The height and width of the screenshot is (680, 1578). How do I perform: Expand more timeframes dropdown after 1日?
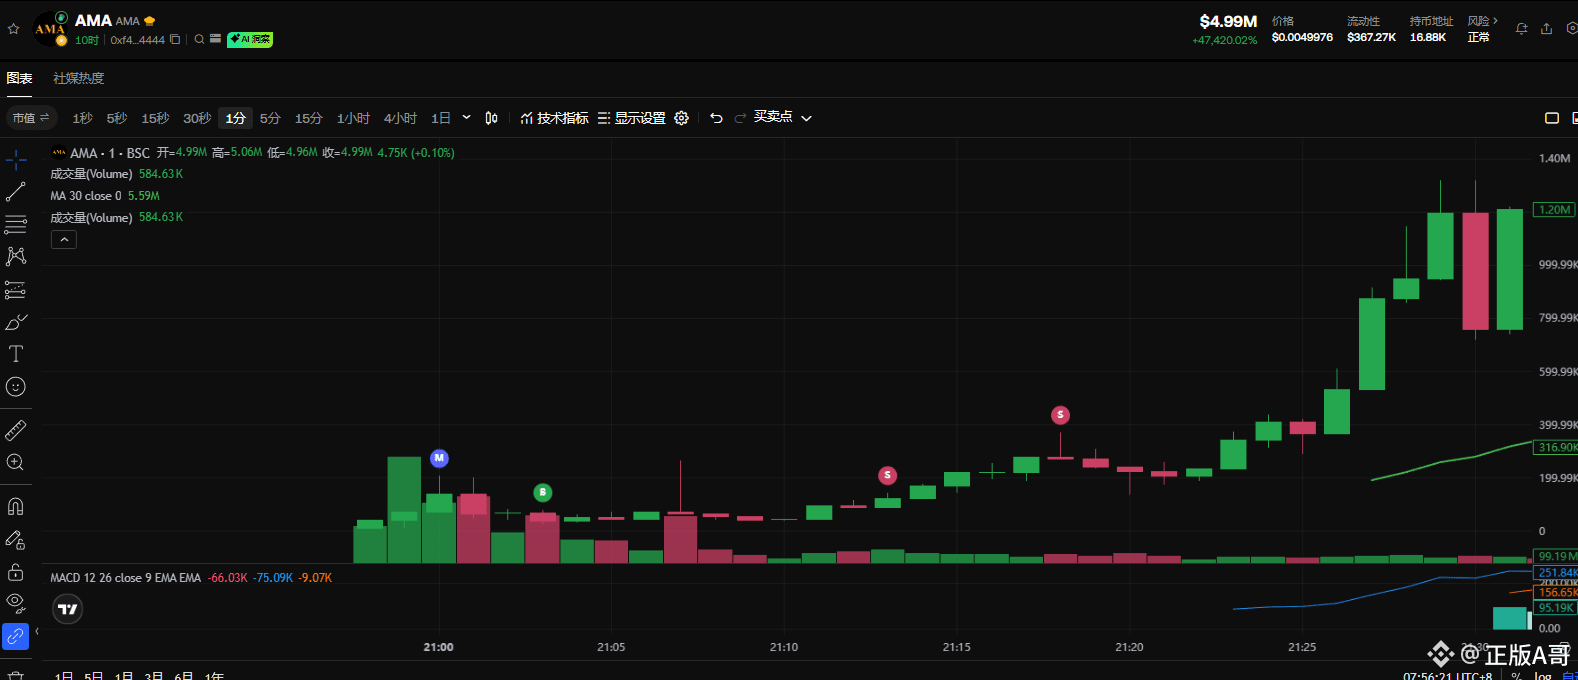pos(466,118)
